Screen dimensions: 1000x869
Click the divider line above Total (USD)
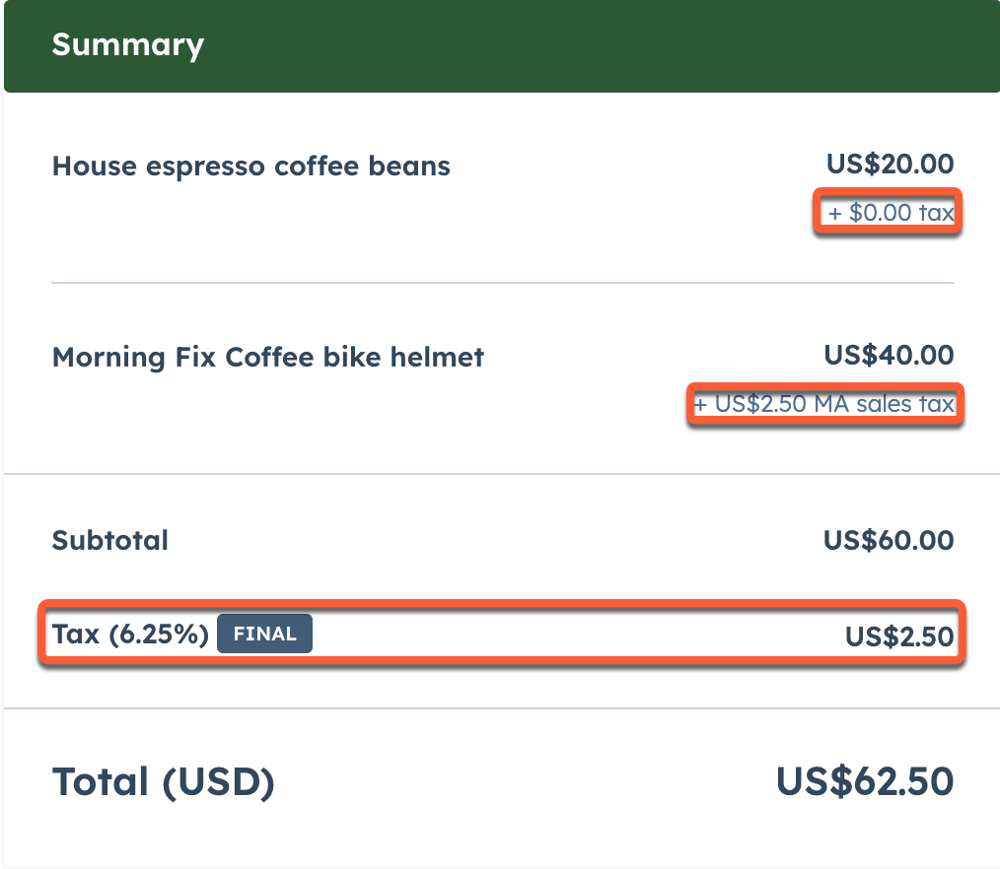[502, 709]
